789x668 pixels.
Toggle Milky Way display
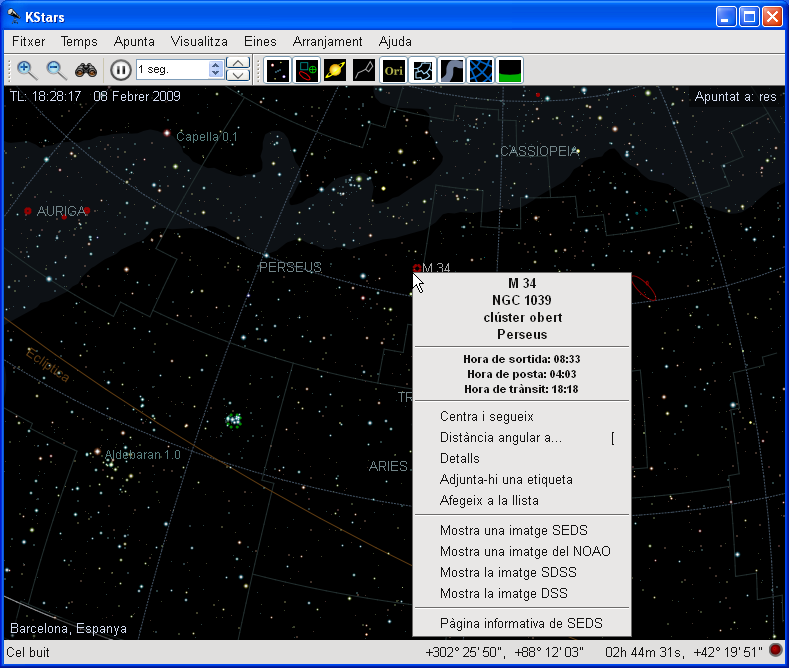451,70
